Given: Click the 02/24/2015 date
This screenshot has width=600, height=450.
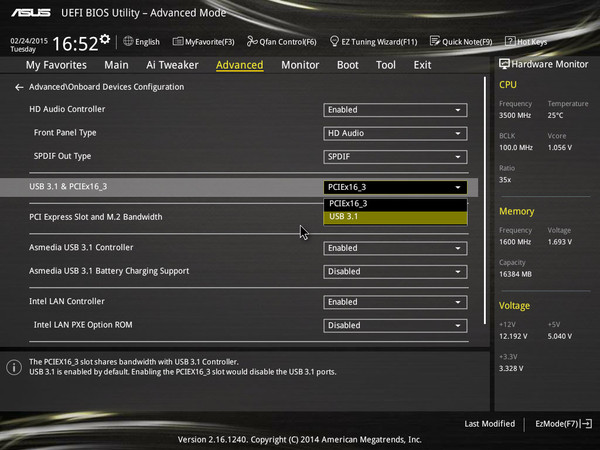Looking at the screenshot, I should tap(29, 41).
